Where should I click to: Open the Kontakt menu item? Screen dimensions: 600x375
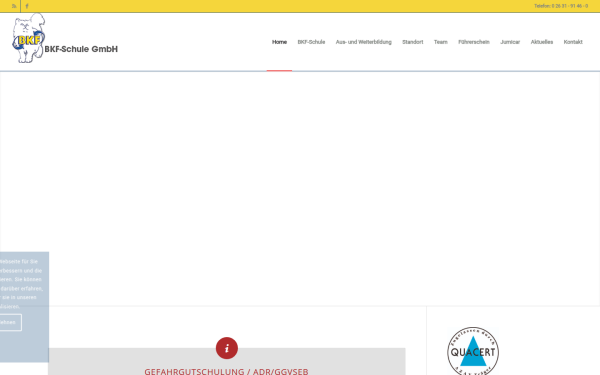pyautogui.click(x=573, y=42)
